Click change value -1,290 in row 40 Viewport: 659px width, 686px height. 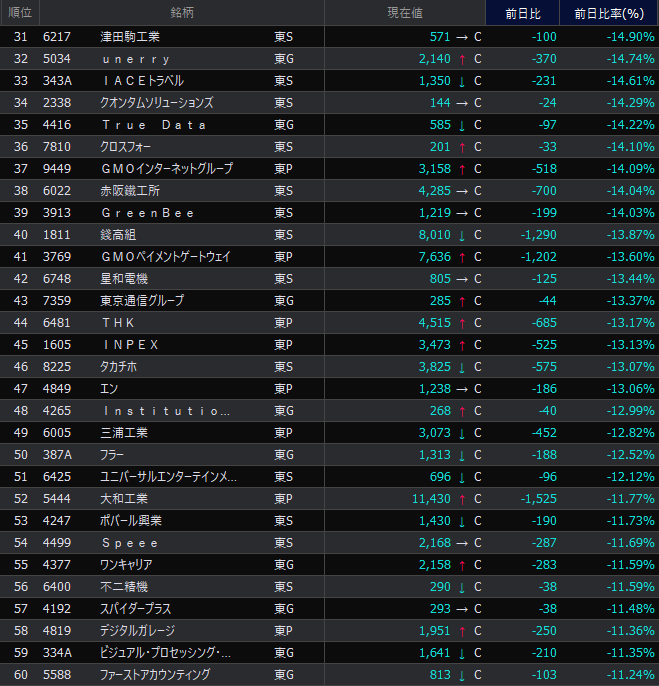pyautogui.click(x=539, y=235)
